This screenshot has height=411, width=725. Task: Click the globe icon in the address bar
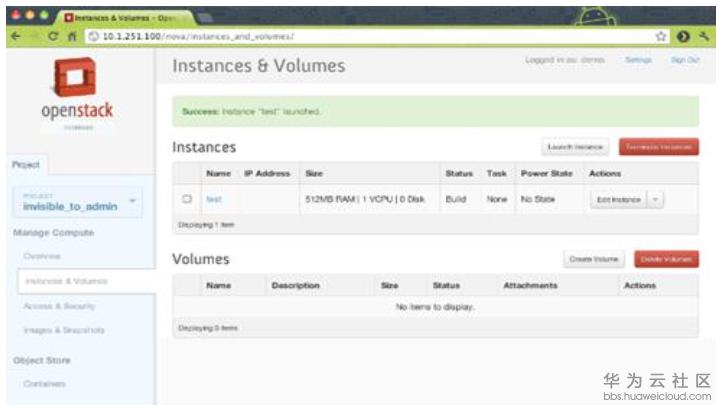tap(93, 36)
